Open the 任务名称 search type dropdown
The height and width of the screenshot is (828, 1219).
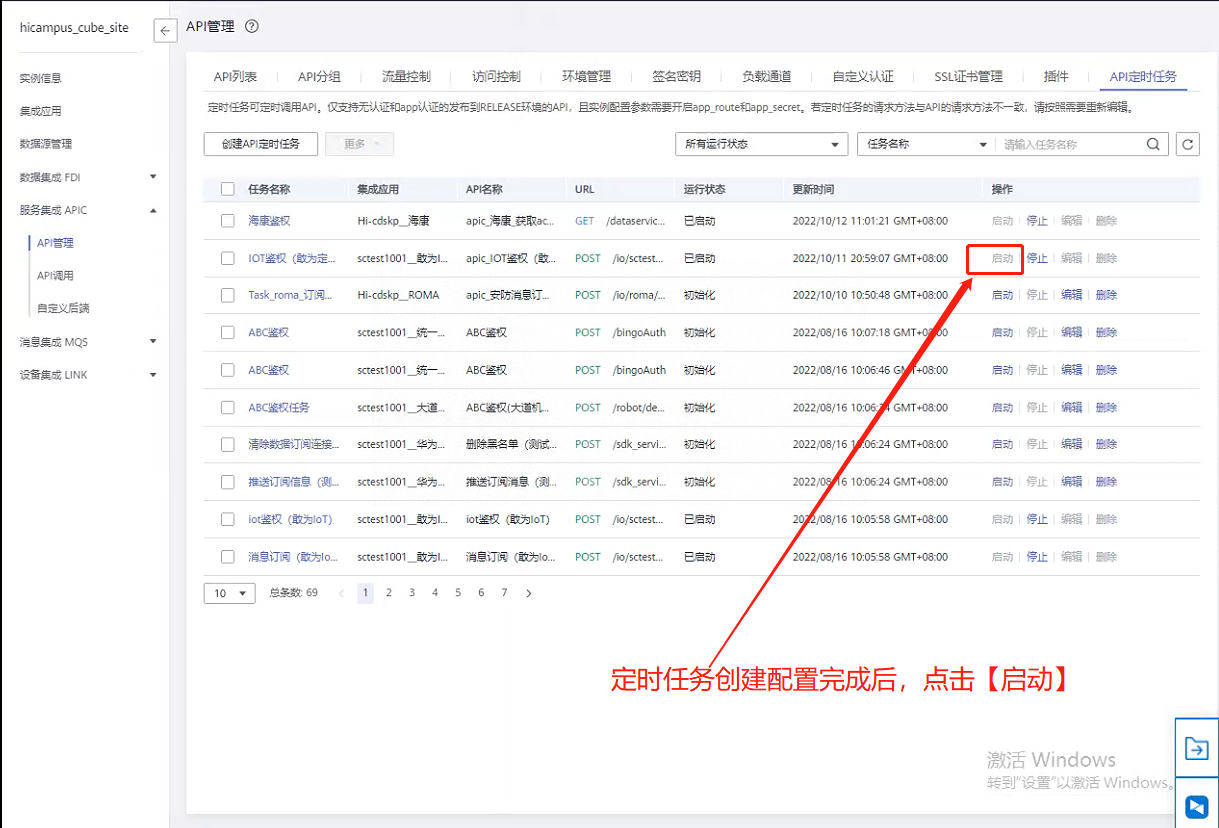point(926,144)
